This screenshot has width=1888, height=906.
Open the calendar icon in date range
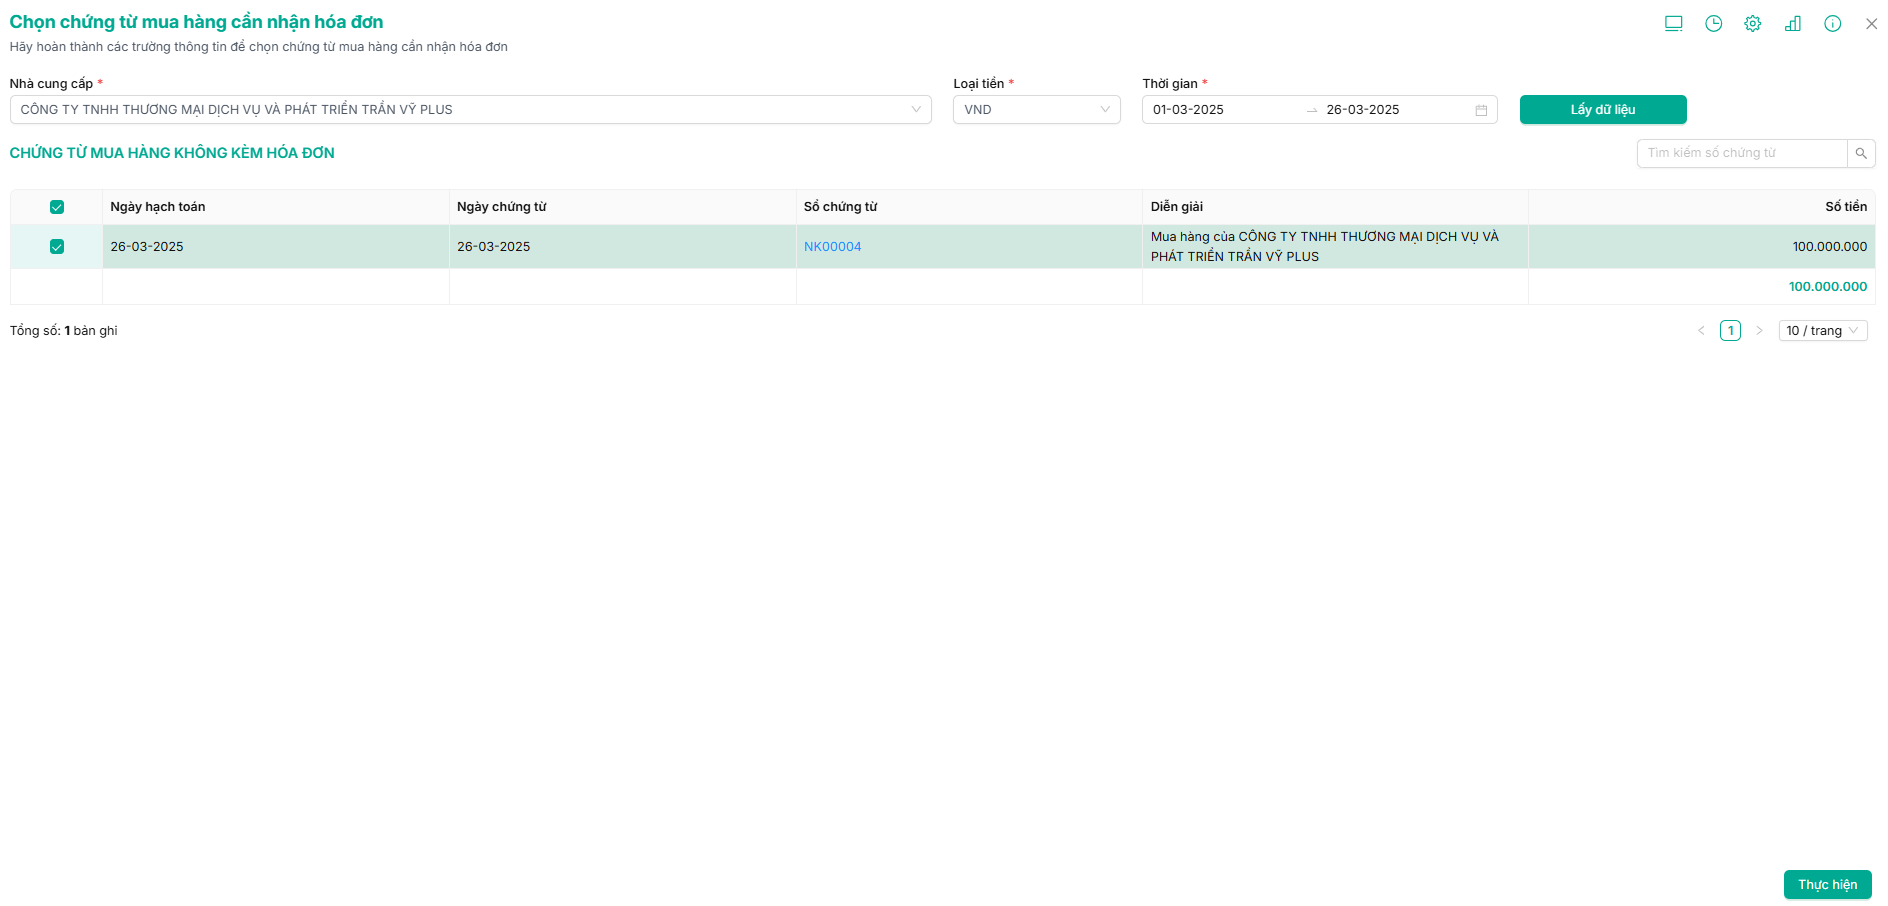[1481, 110]
